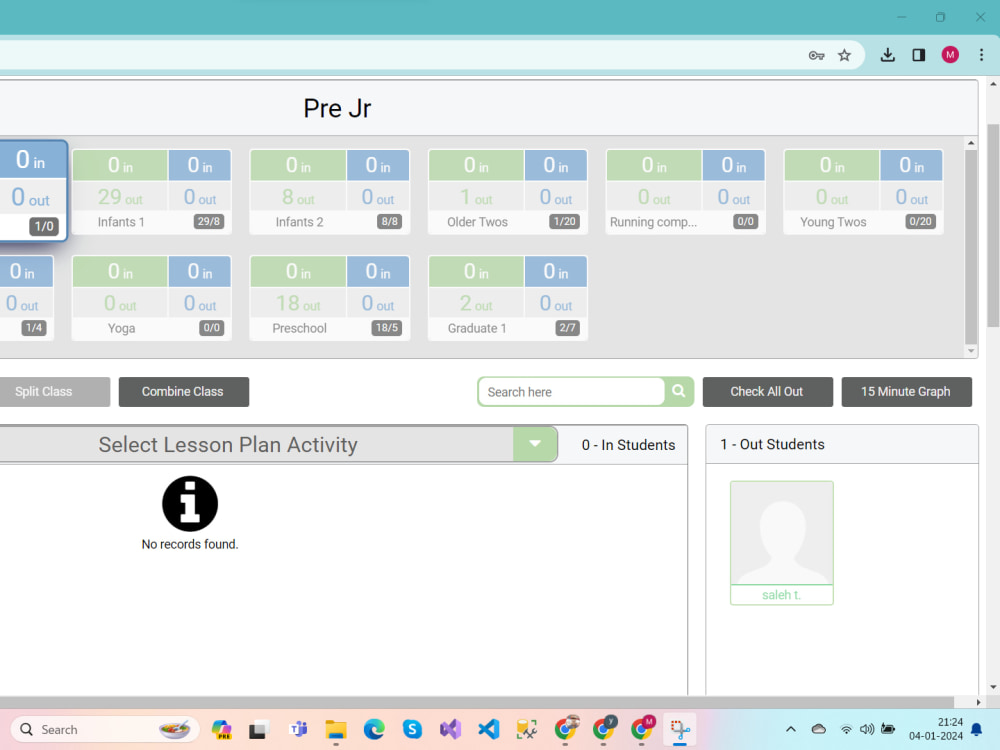Open Task View on the taskbar

pos(259,729)
